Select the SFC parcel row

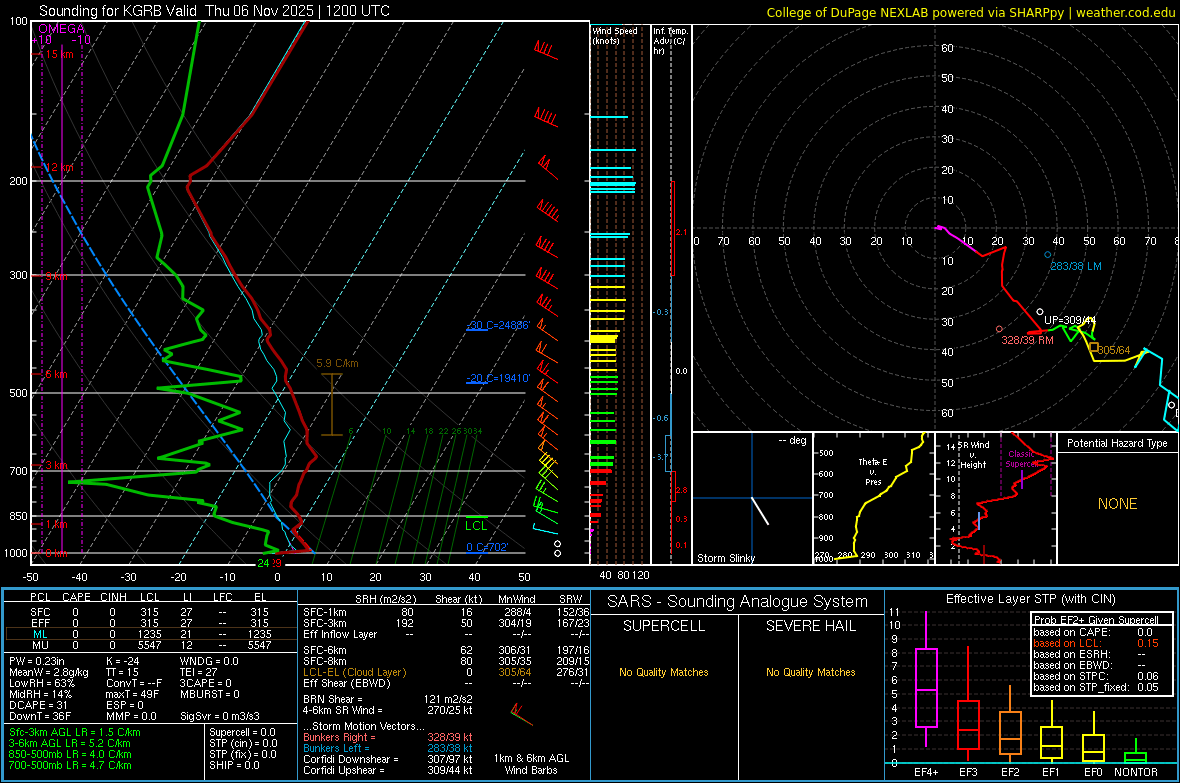151,612
